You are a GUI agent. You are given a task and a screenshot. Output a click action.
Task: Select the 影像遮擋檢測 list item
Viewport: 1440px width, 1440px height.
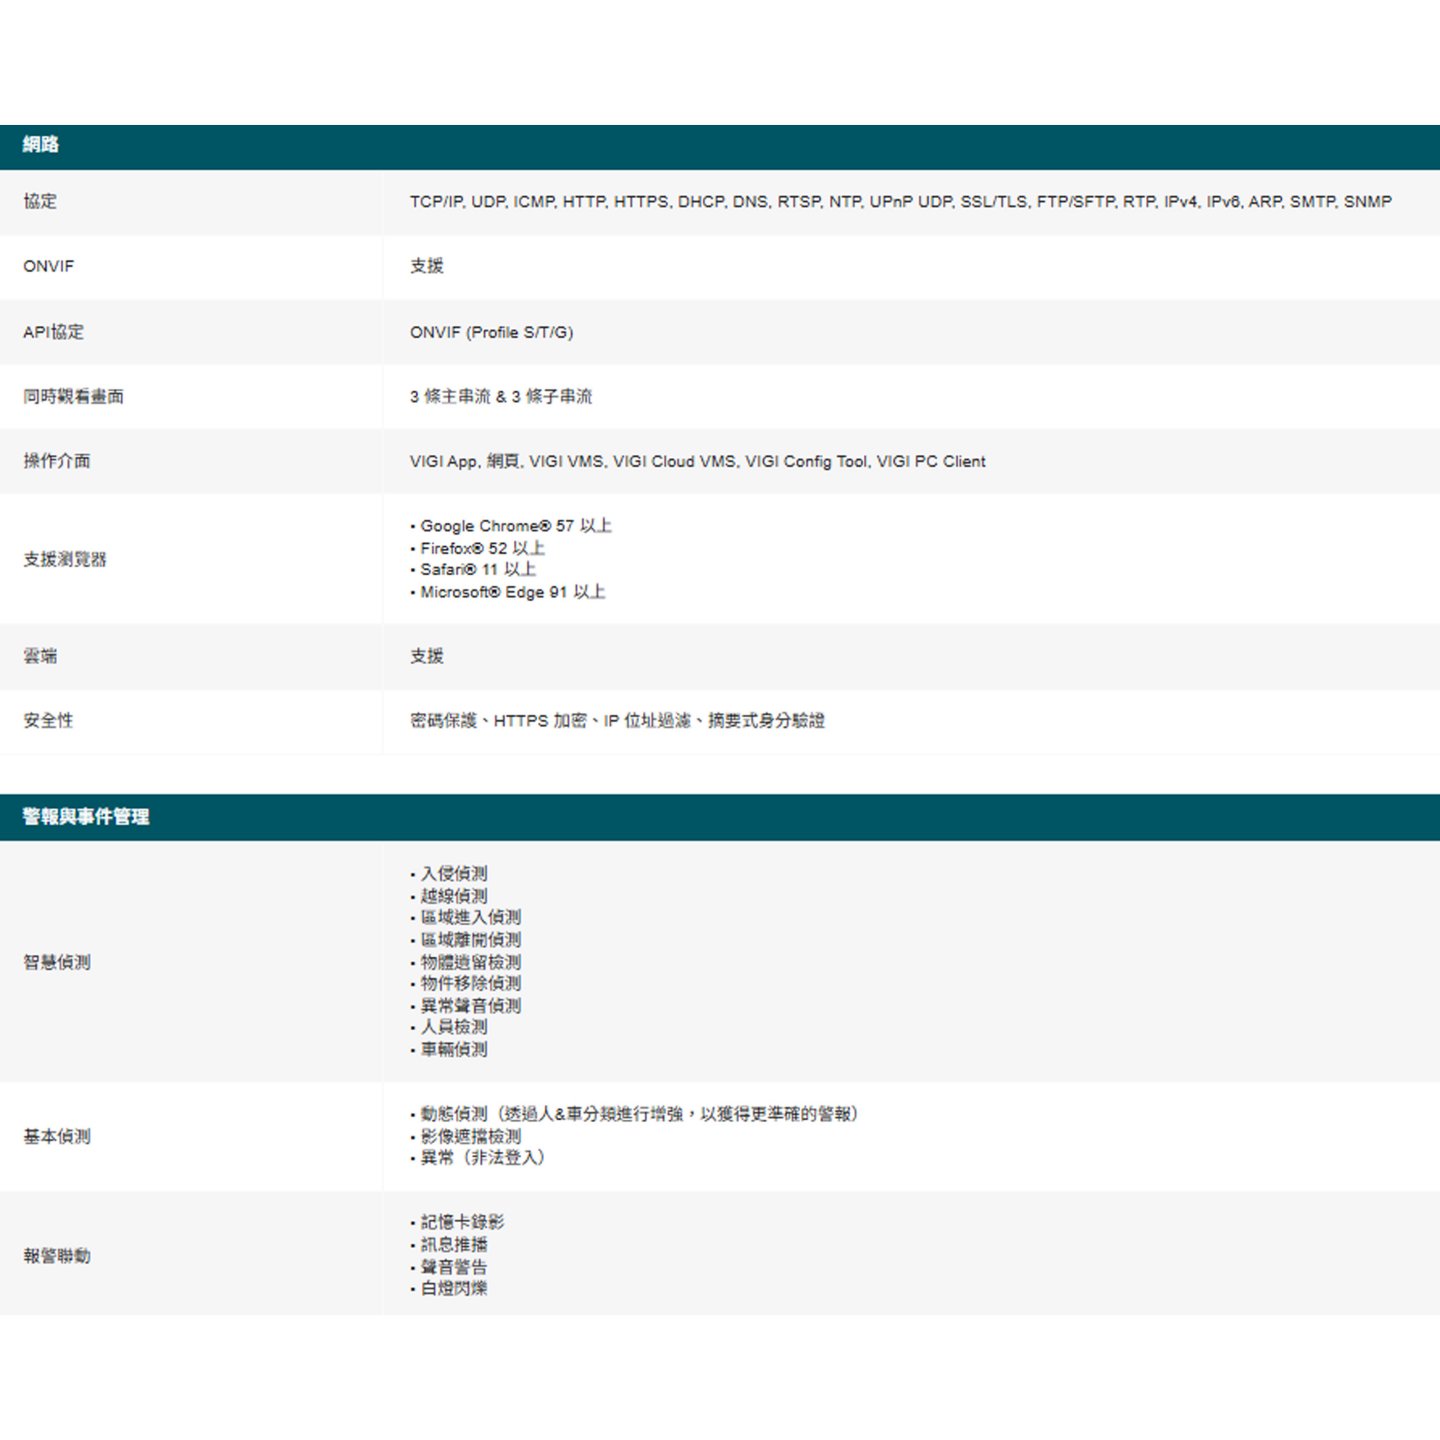point(470,1136)
